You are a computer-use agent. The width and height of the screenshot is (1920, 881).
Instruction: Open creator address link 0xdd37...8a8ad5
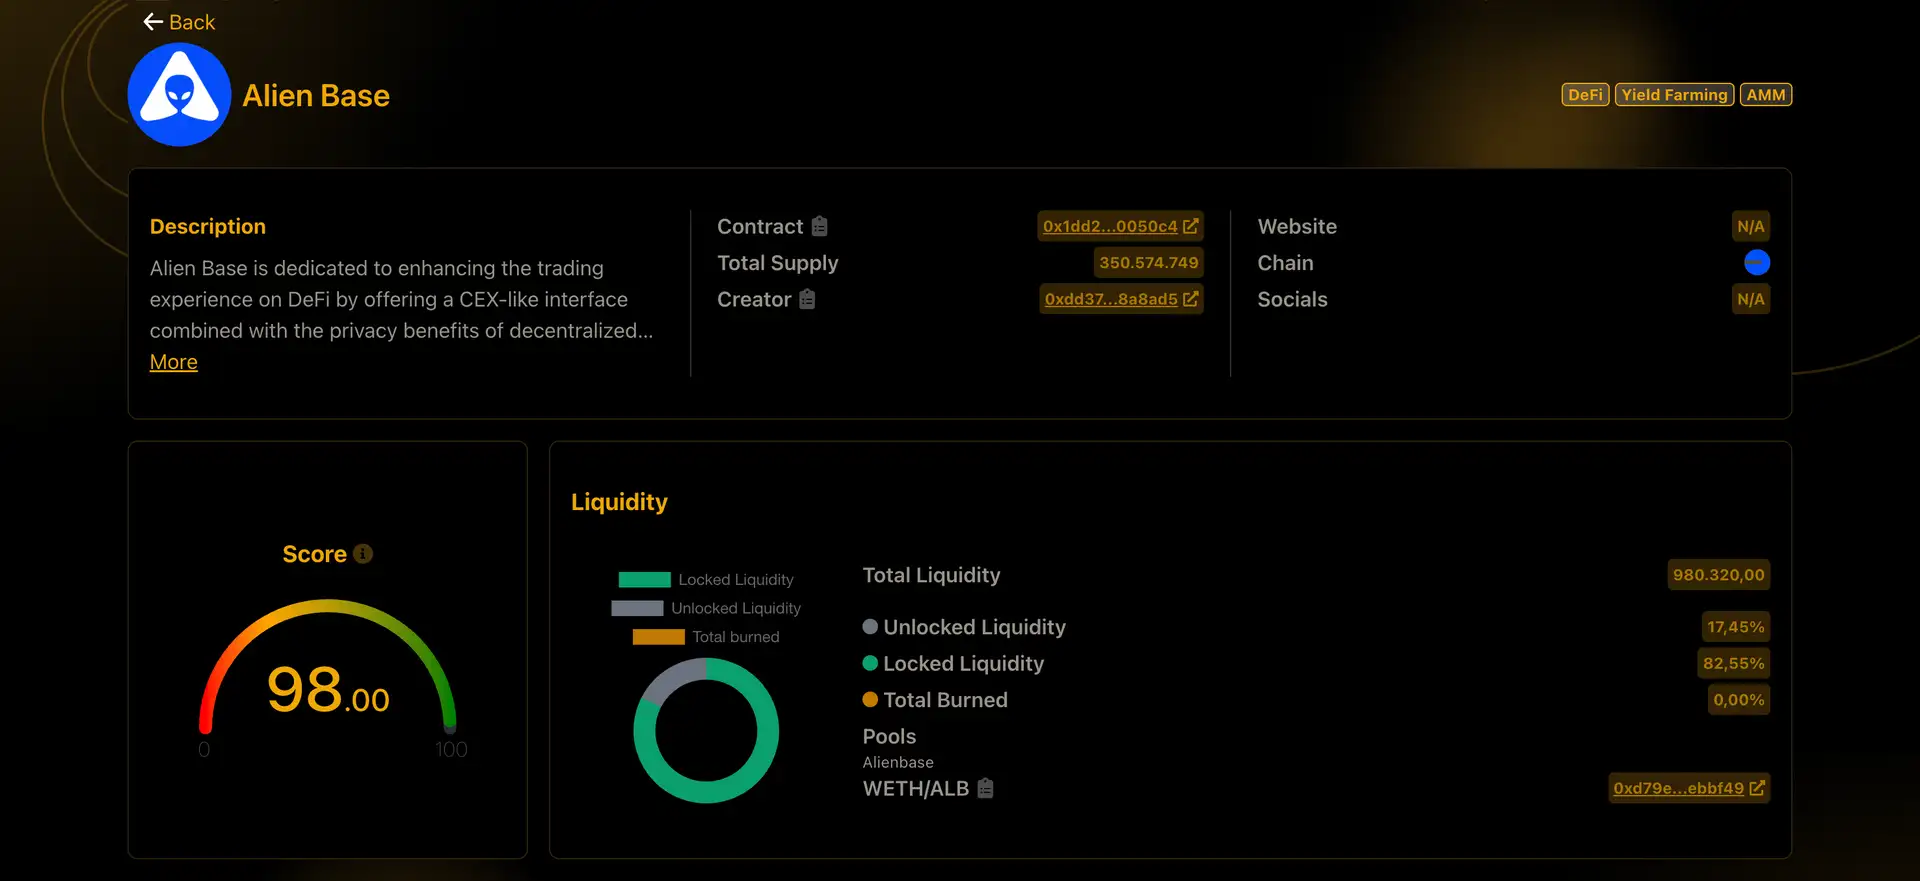[1120, 299]
